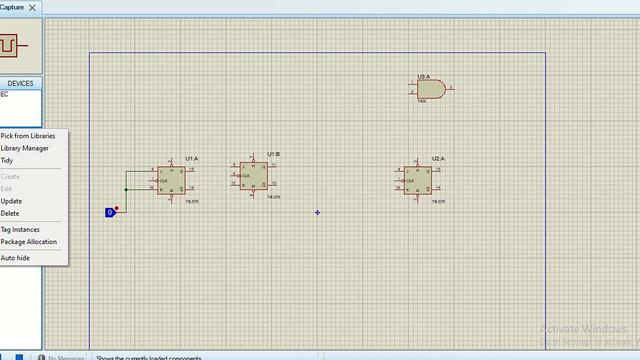Choose Update in the context menu
640x360 pixels.
(11, 201)
